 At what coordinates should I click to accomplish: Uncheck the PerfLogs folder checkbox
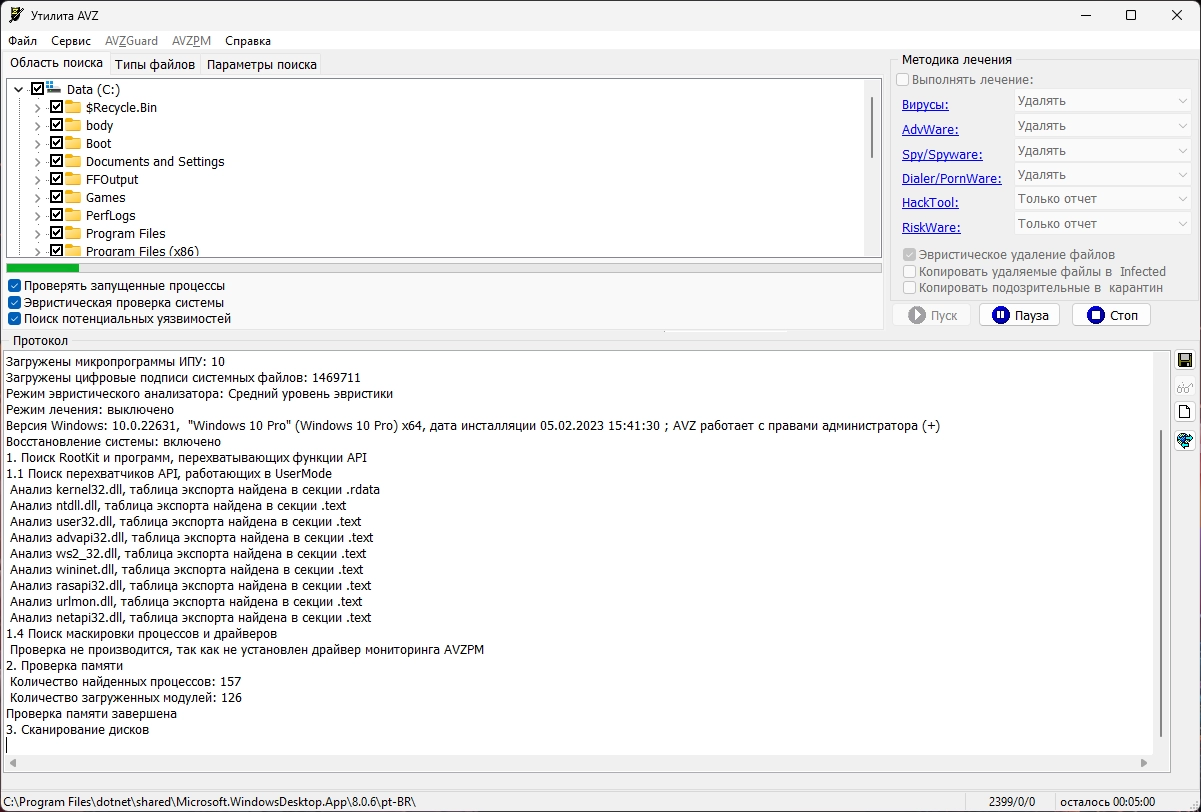point(56,215)
